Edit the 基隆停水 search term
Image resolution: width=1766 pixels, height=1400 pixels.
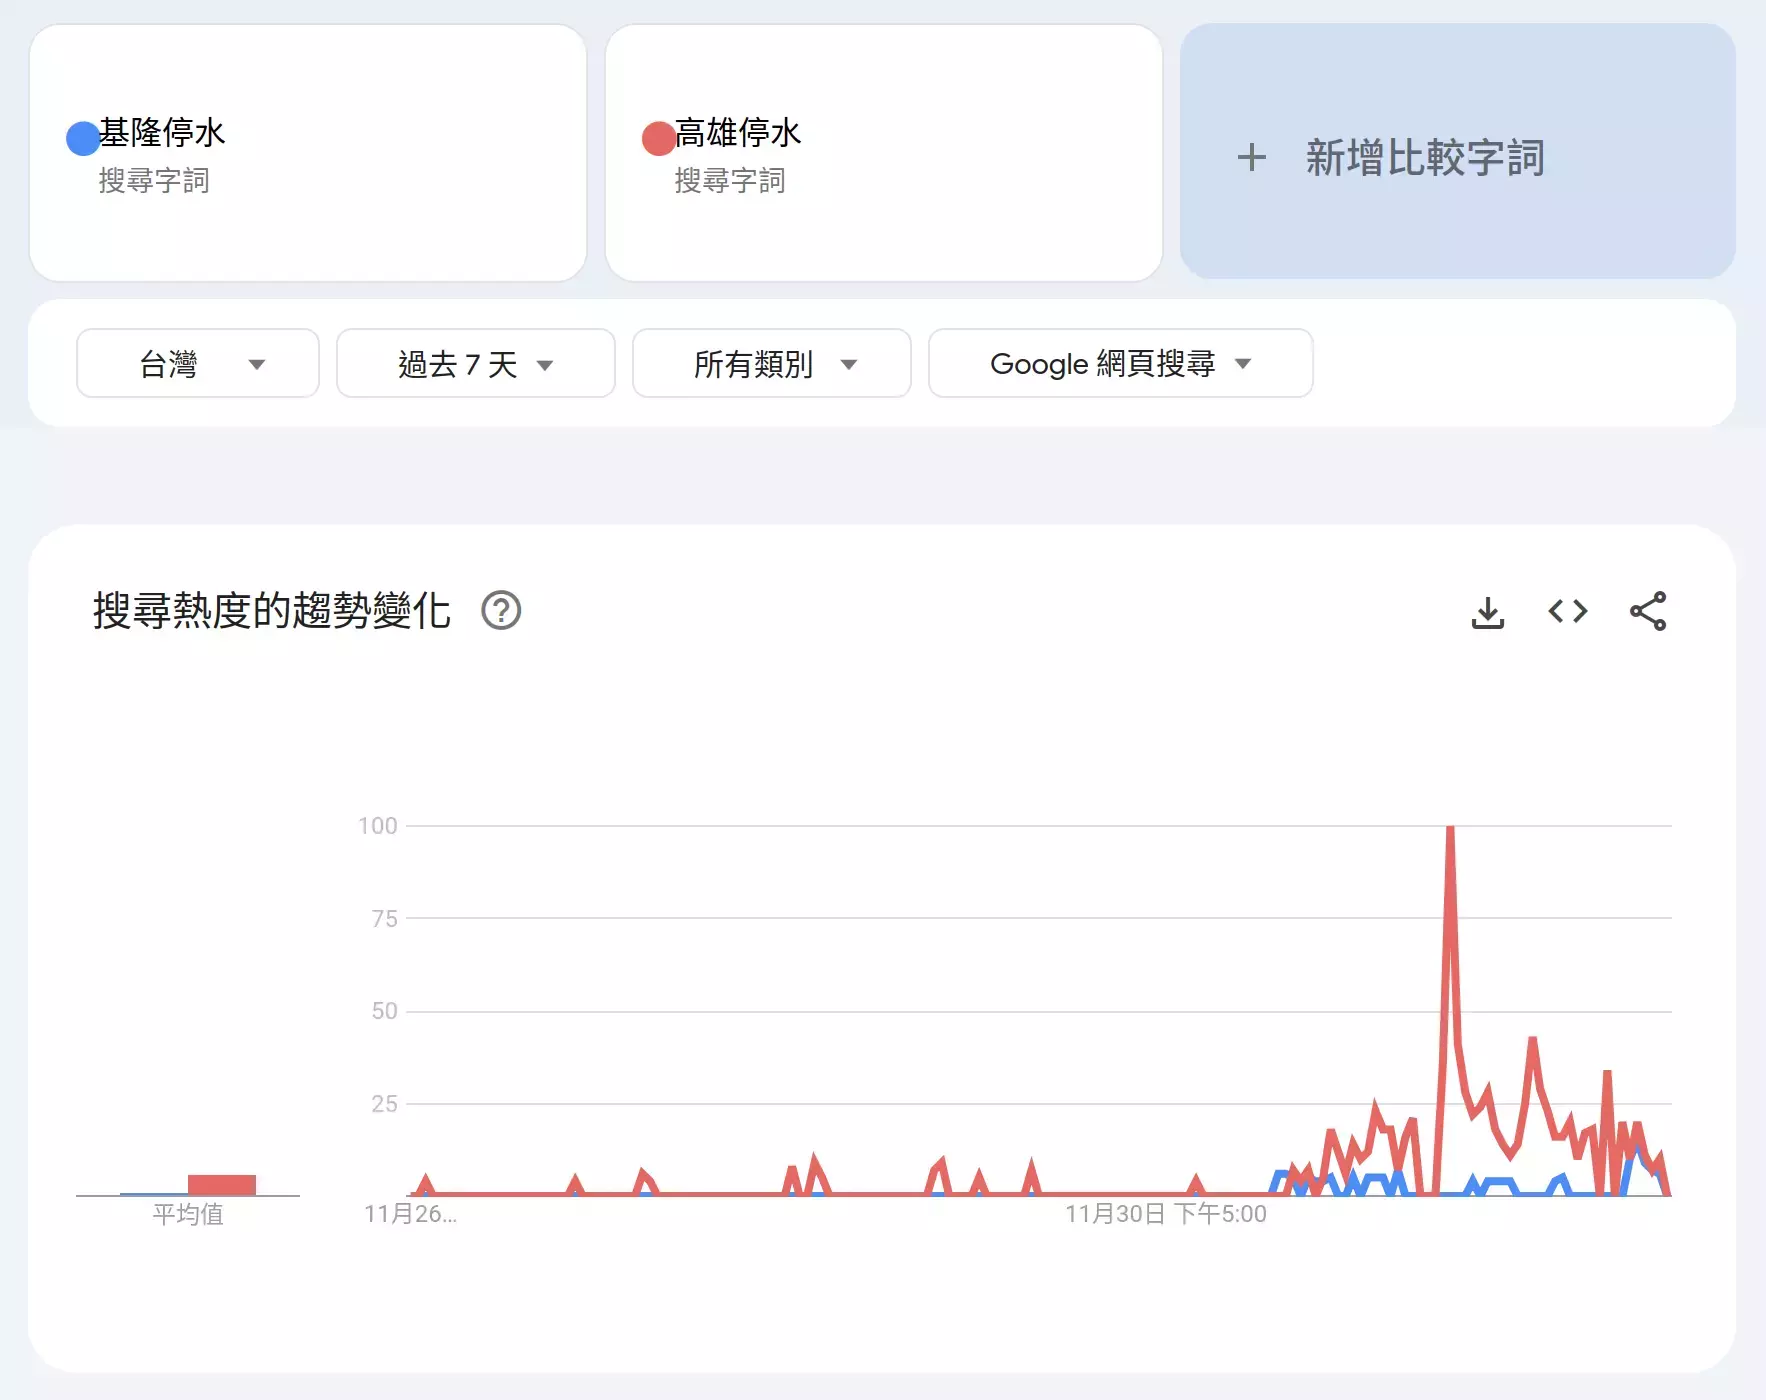162,132
